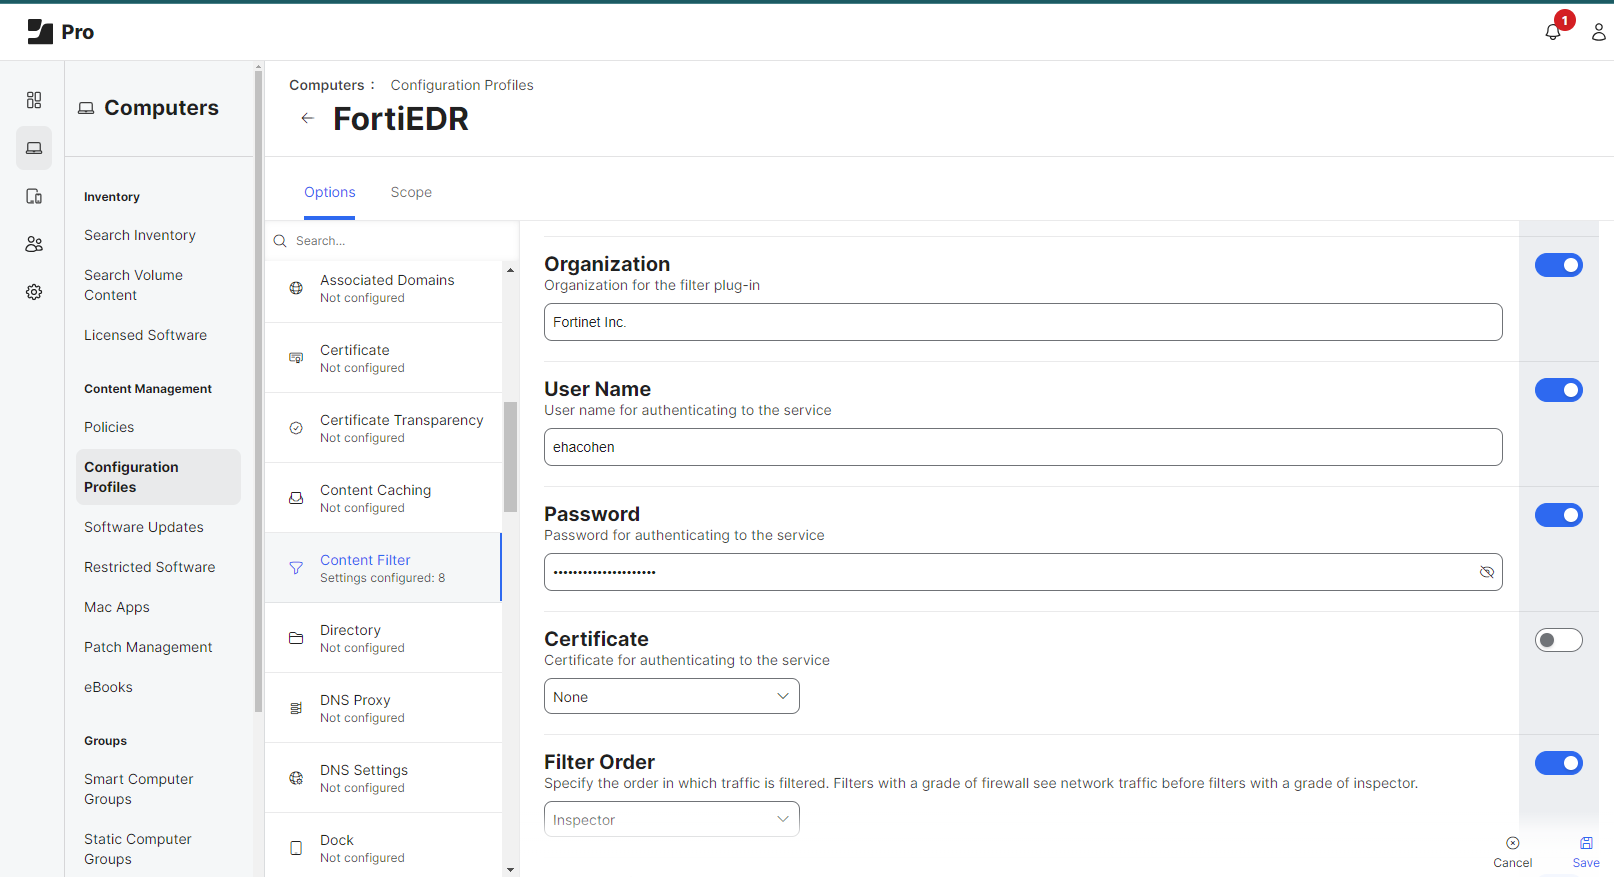This screenshot has height=877, width=1614.
Task: Open Software Updates
Action: click(x=144, y=527)
